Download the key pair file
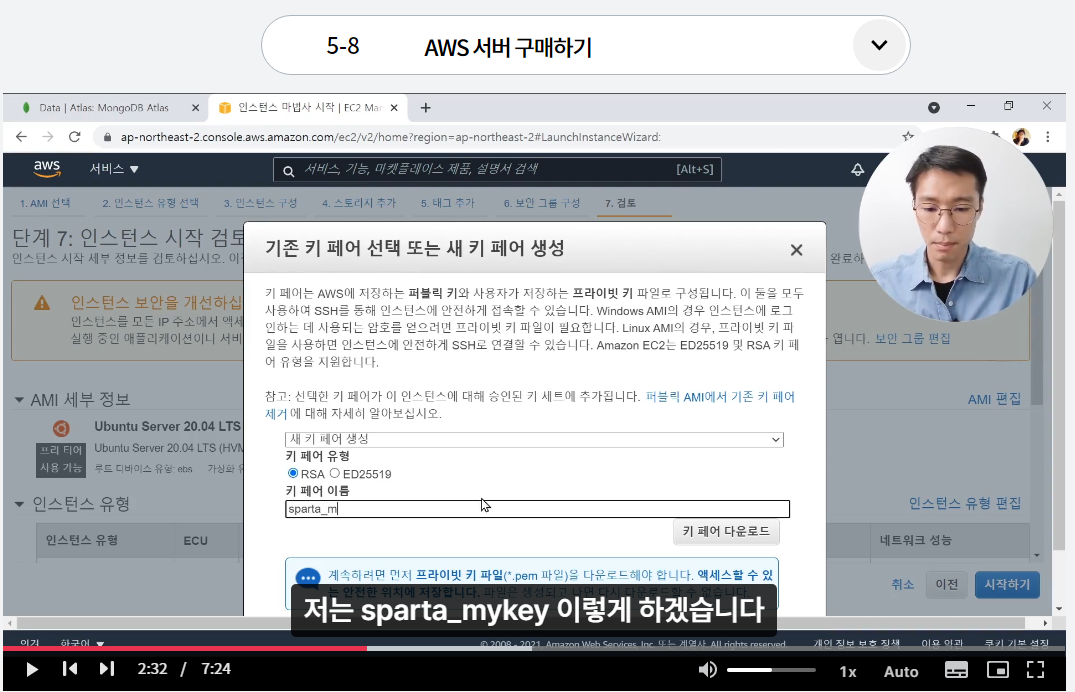Viewport: 1075px width, 692px height. (727, 531)
